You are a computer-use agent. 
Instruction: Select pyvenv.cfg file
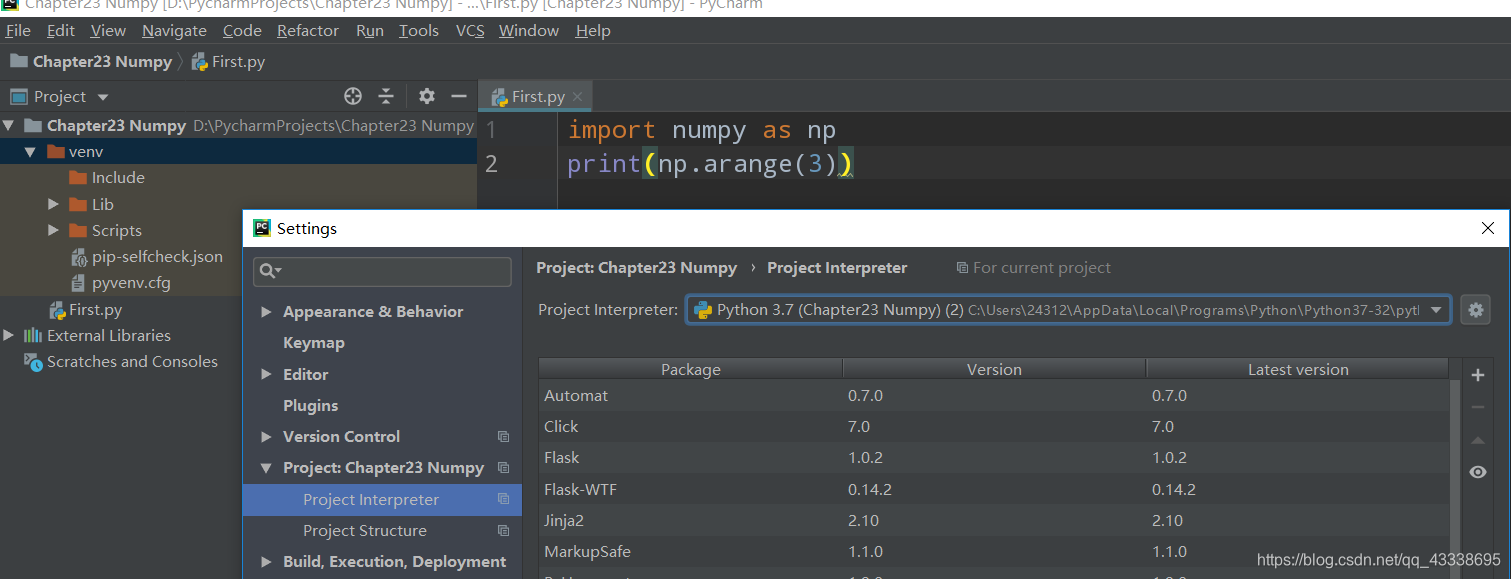120,283
